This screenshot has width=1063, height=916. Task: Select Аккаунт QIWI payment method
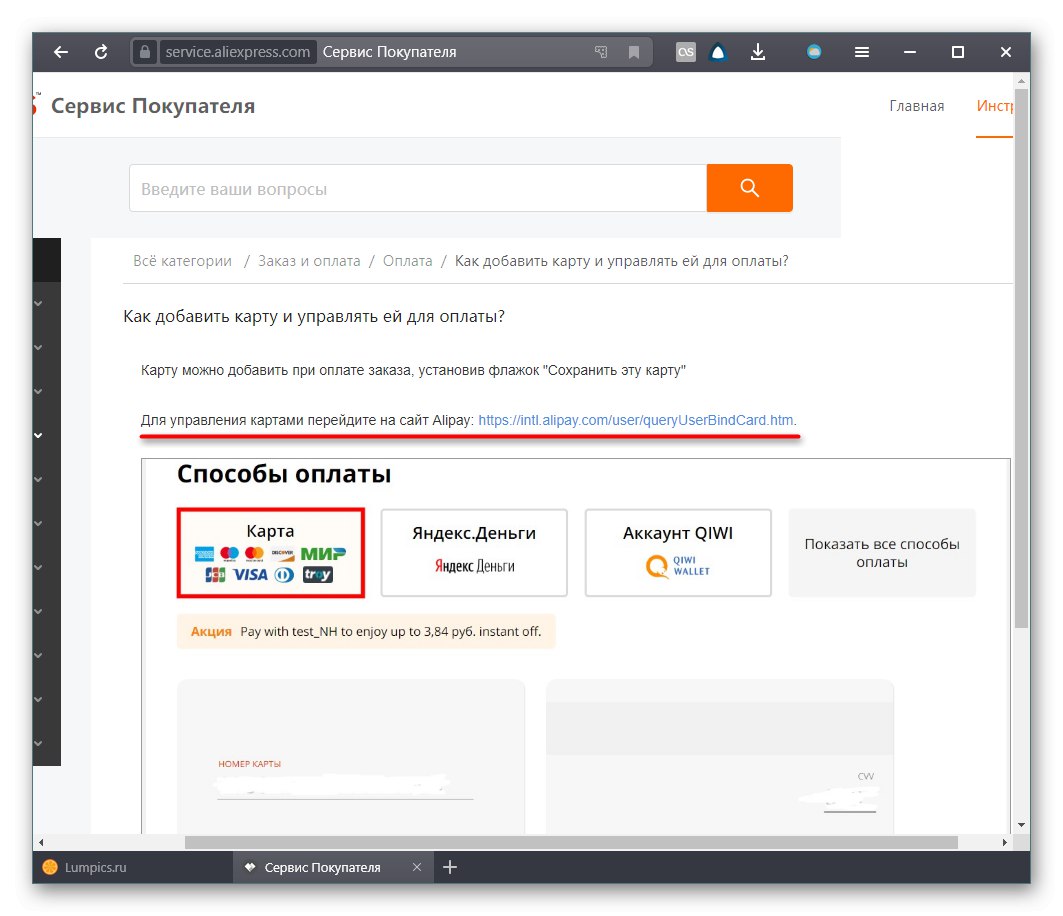tap(678, 553)
